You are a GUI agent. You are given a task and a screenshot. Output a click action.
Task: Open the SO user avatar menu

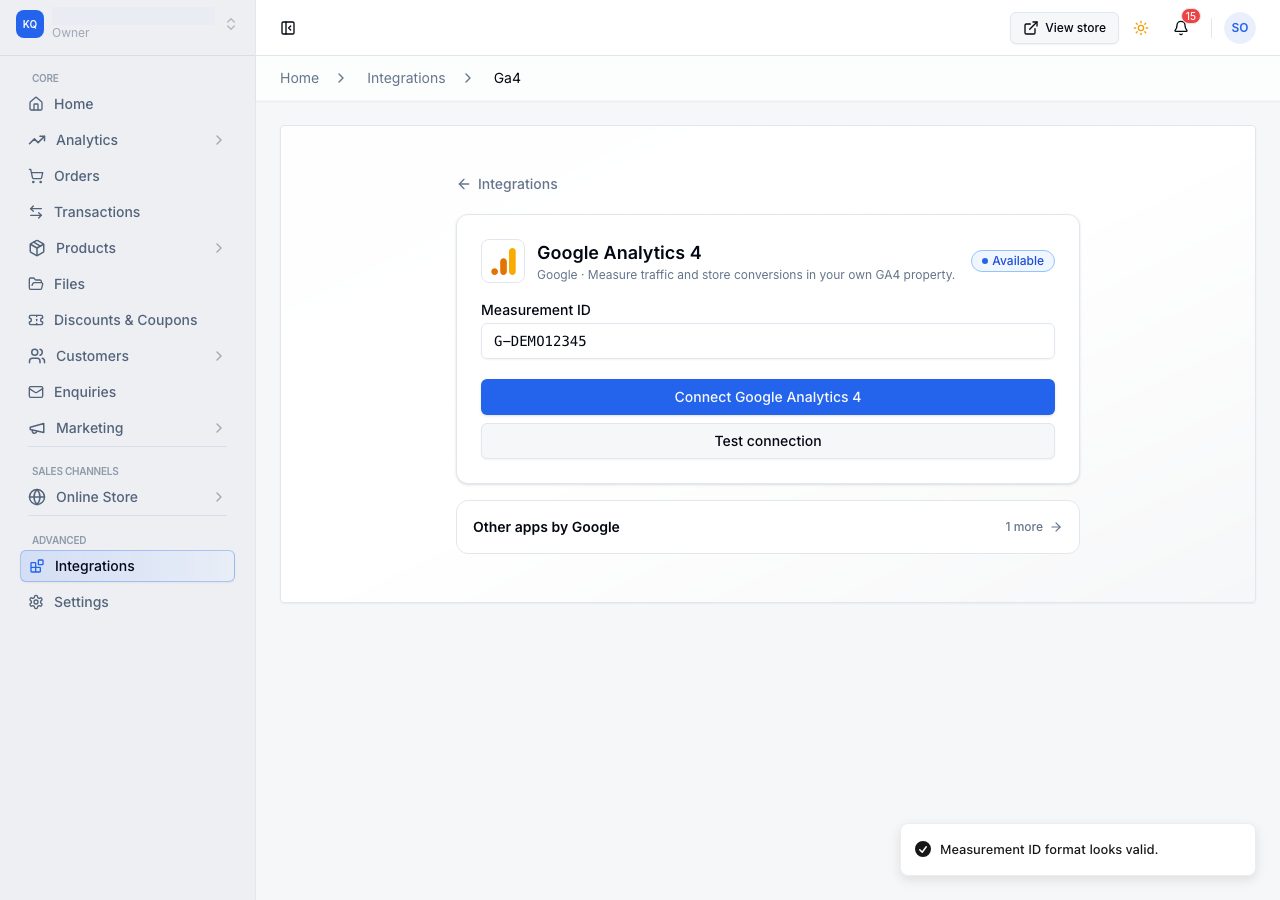pos(1240,28)
